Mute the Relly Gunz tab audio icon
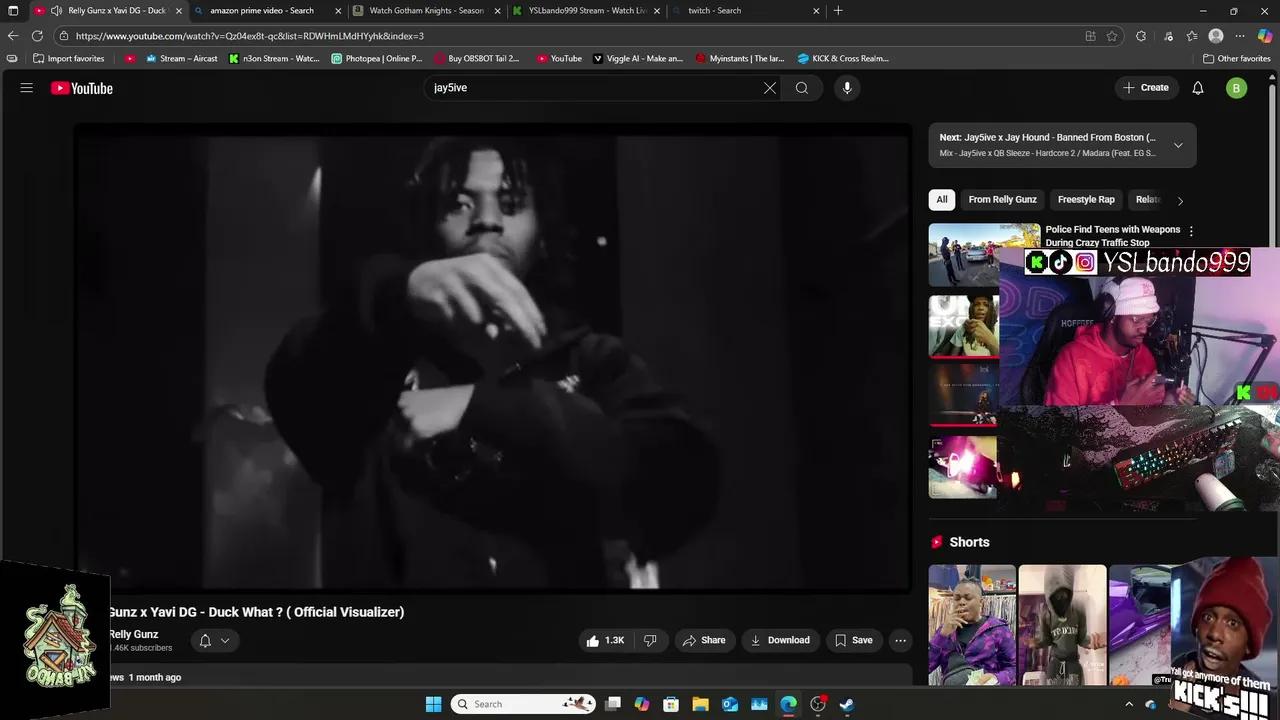Viewport: 1280px width, 720px height. [56, 11]
